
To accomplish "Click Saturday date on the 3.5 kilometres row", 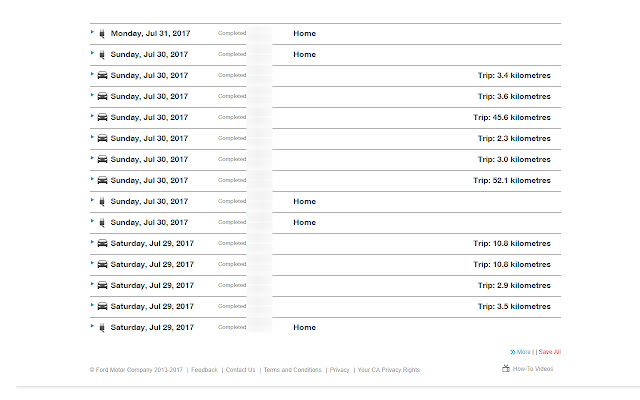I will [152, 307].
